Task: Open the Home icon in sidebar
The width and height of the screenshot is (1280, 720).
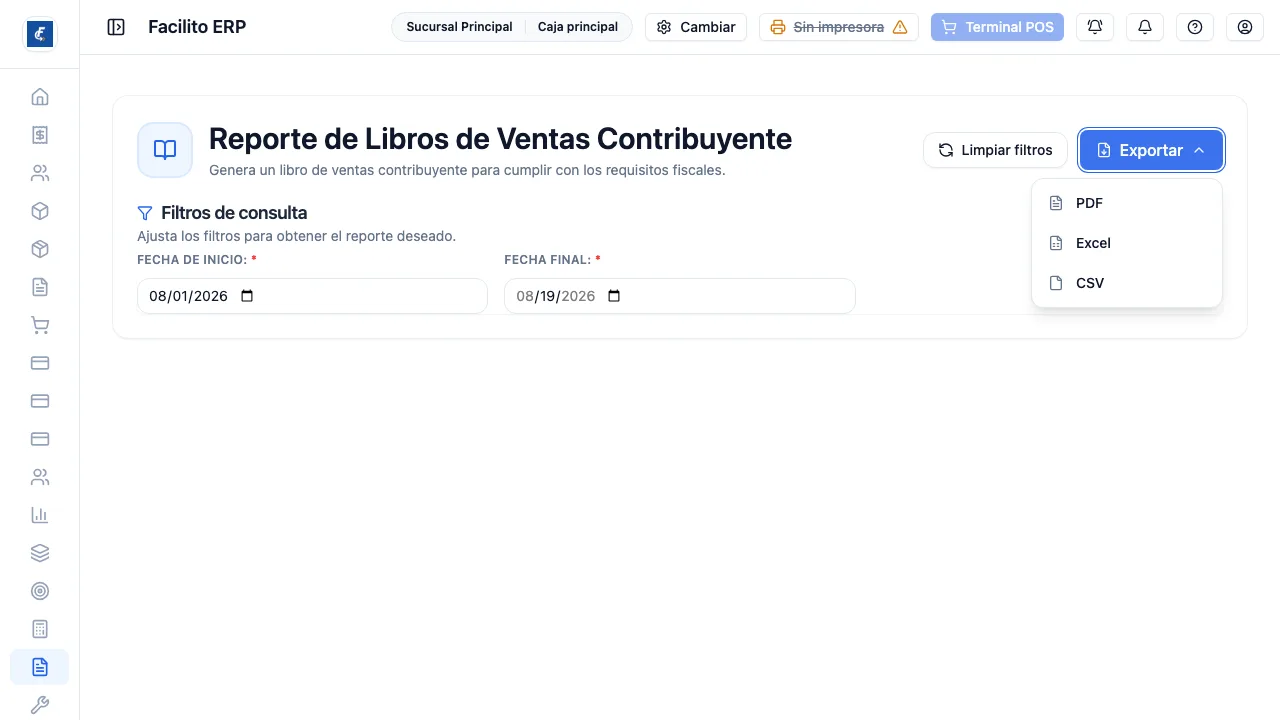Action: coord(40,97)
